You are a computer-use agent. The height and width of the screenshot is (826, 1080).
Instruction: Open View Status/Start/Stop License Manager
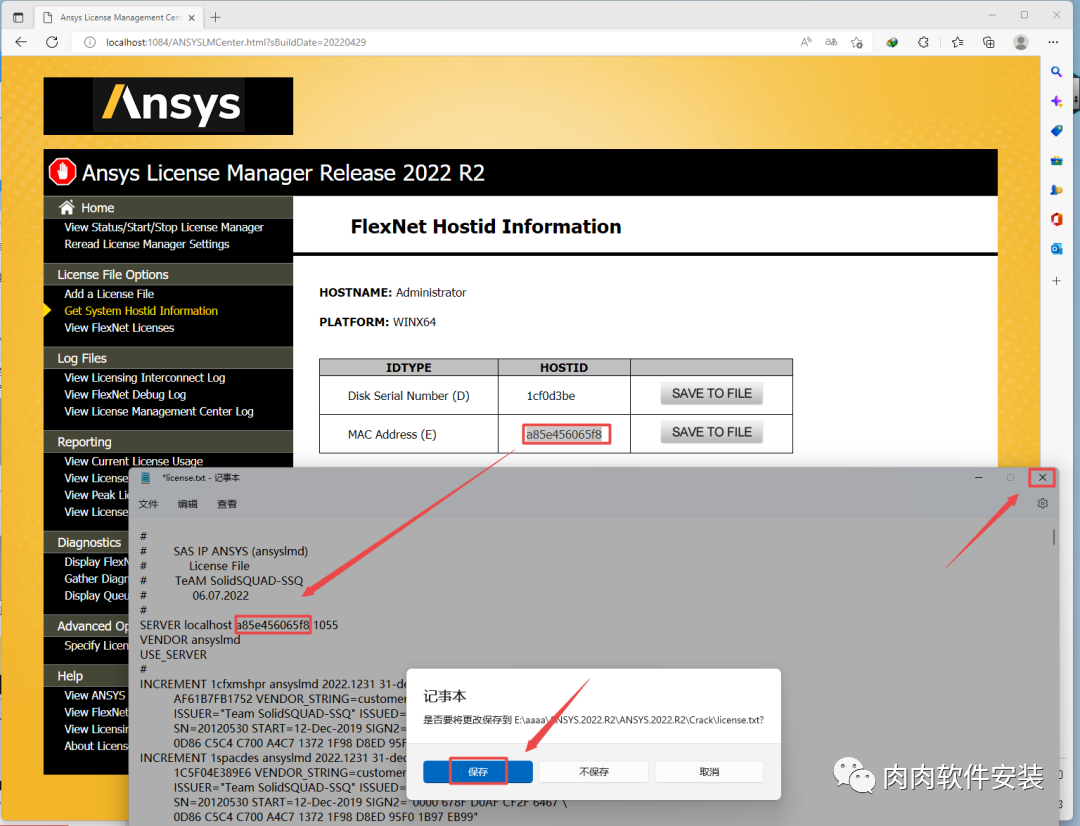tap(164, 227)
